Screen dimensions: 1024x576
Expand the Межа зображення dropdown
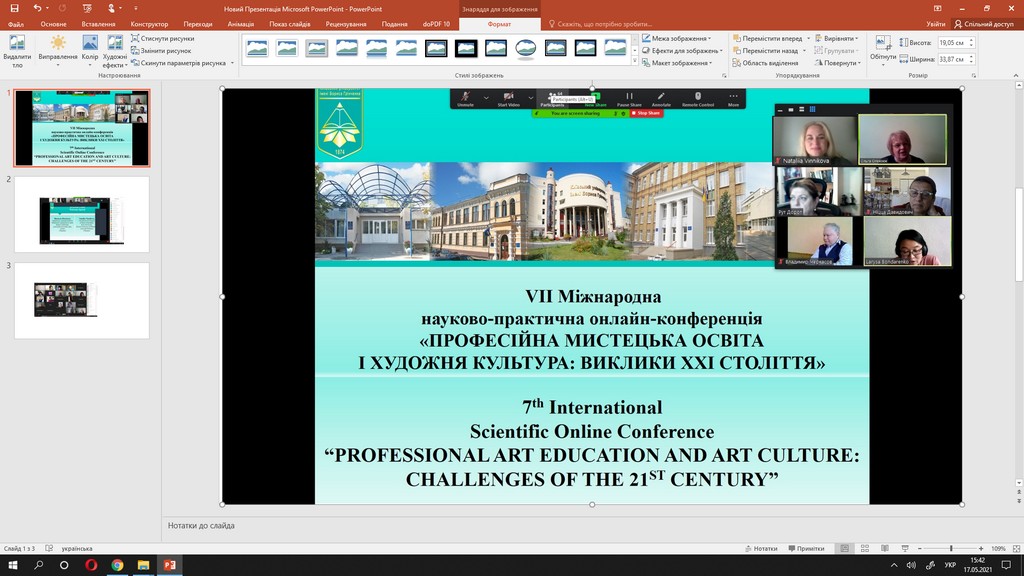pyautogui.click(x=681, y=38)
